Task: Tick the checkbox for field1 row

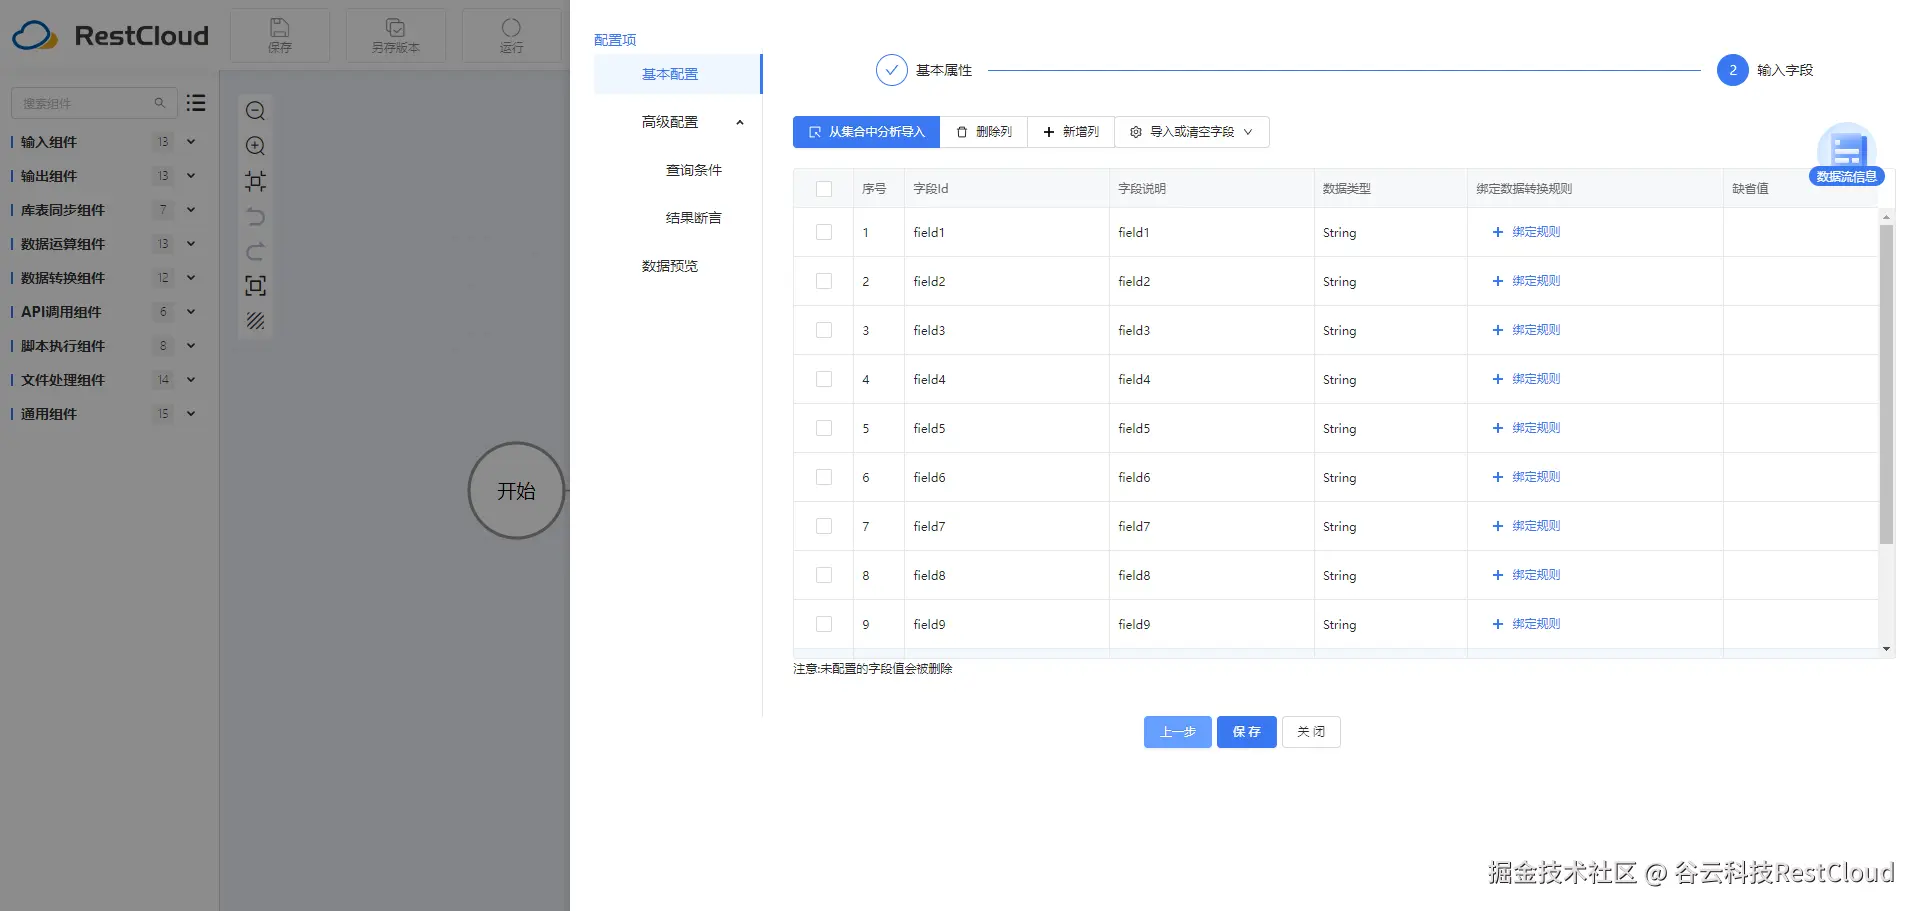Action: (x=824, y=232)
